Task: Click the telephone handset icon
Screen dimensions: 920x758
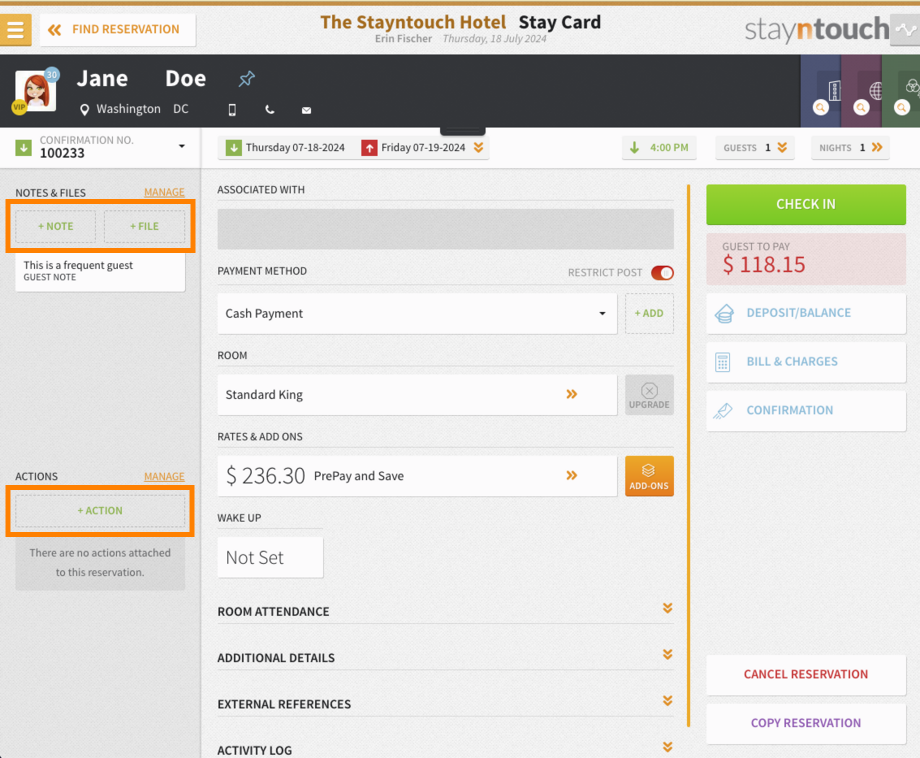Action: coord(269,110)
